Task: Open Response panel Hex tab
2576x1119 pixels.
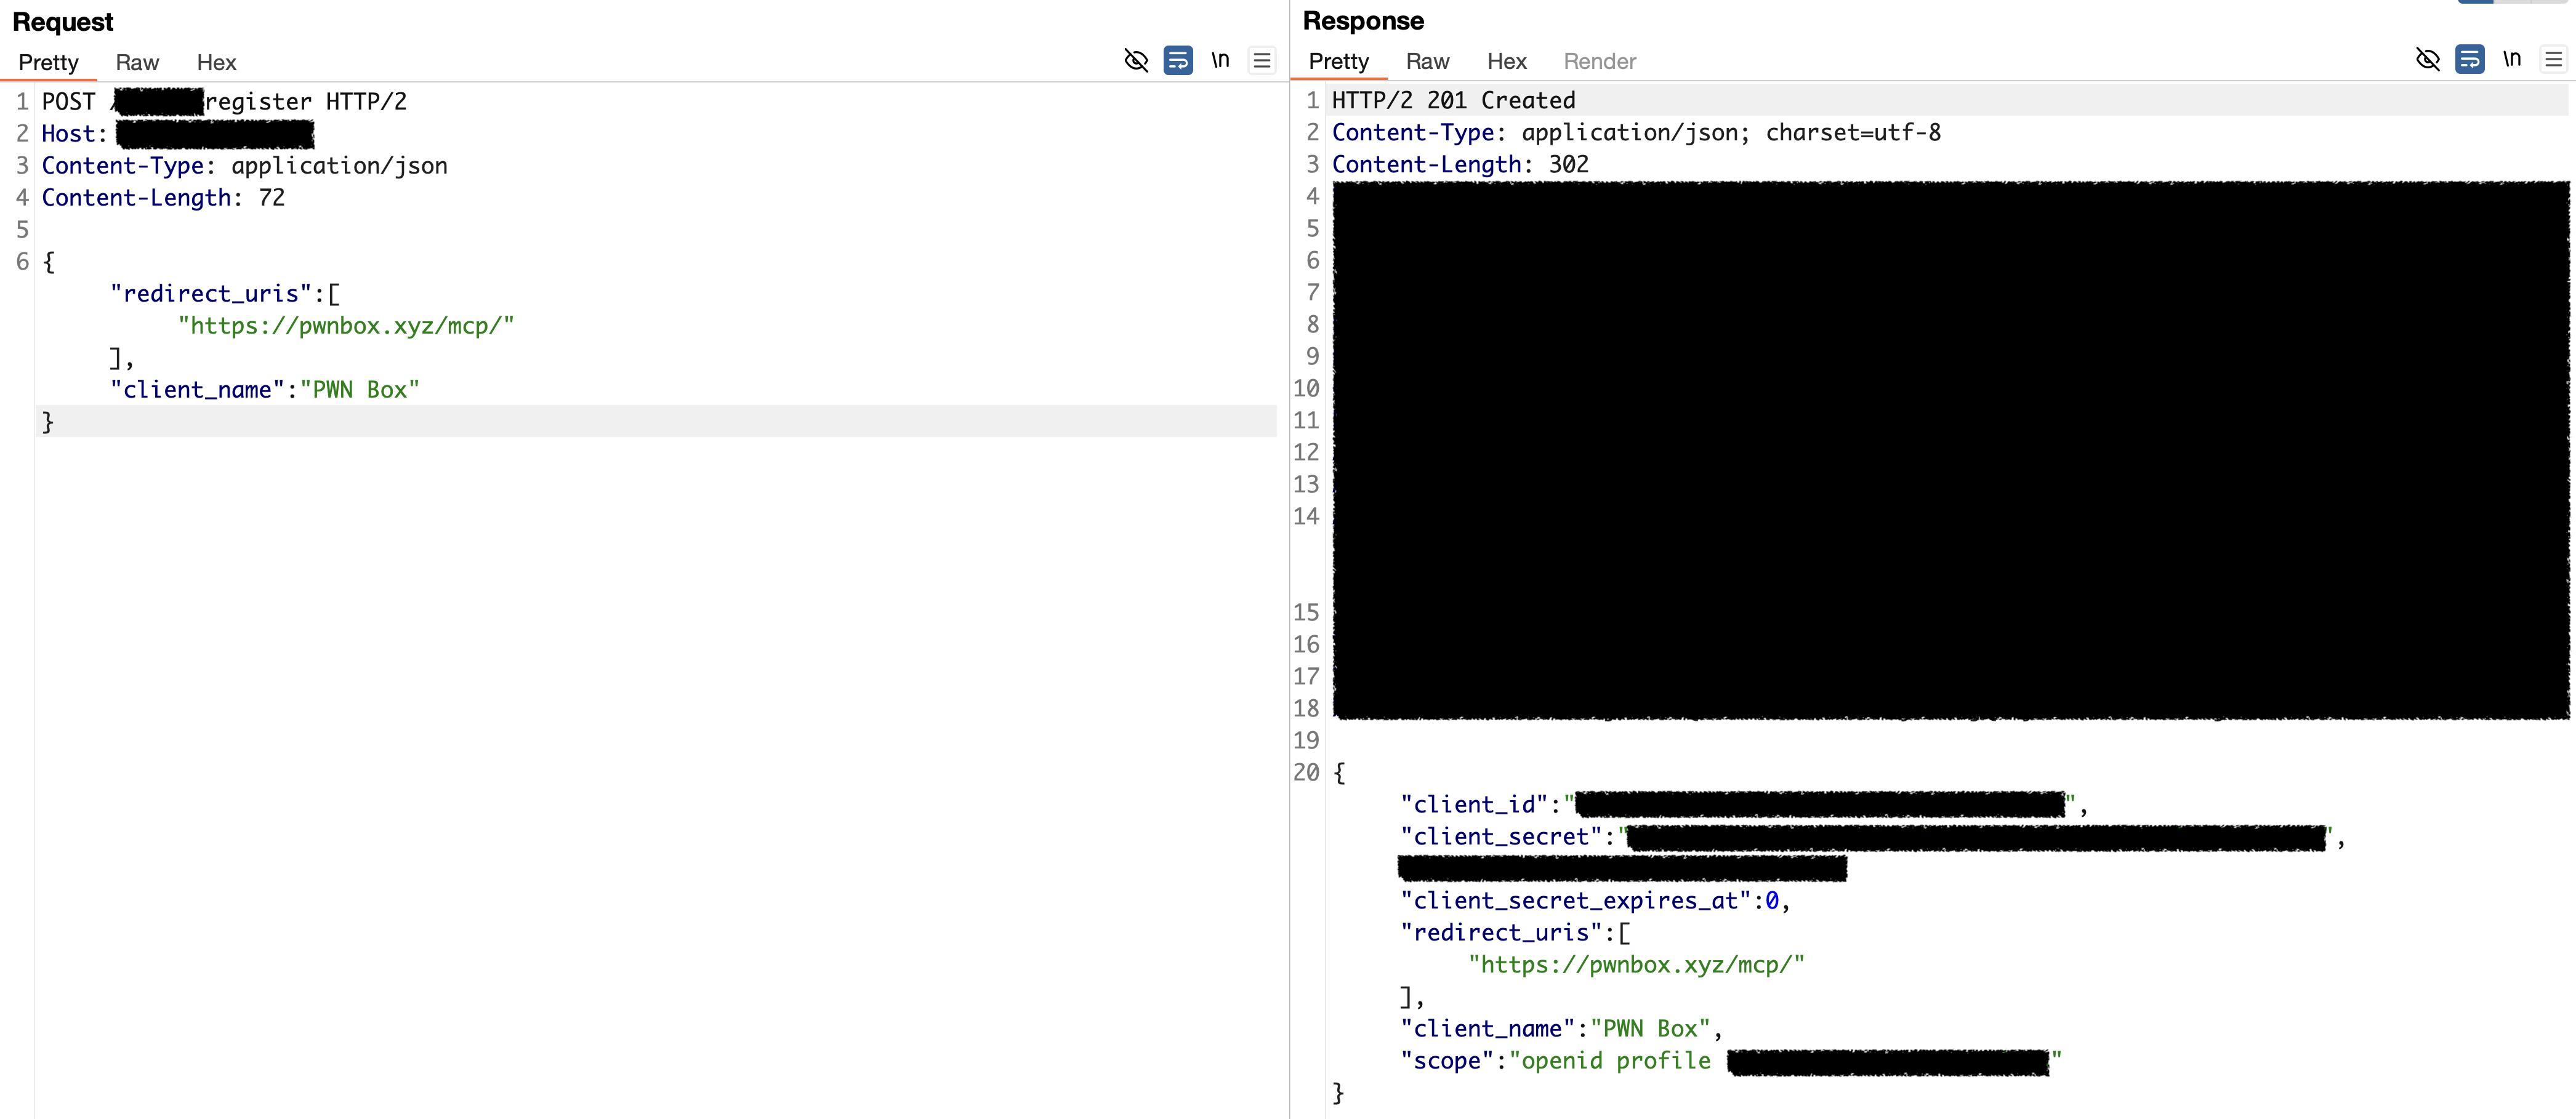Action: pyautogui.click(x=1506, y=61)
